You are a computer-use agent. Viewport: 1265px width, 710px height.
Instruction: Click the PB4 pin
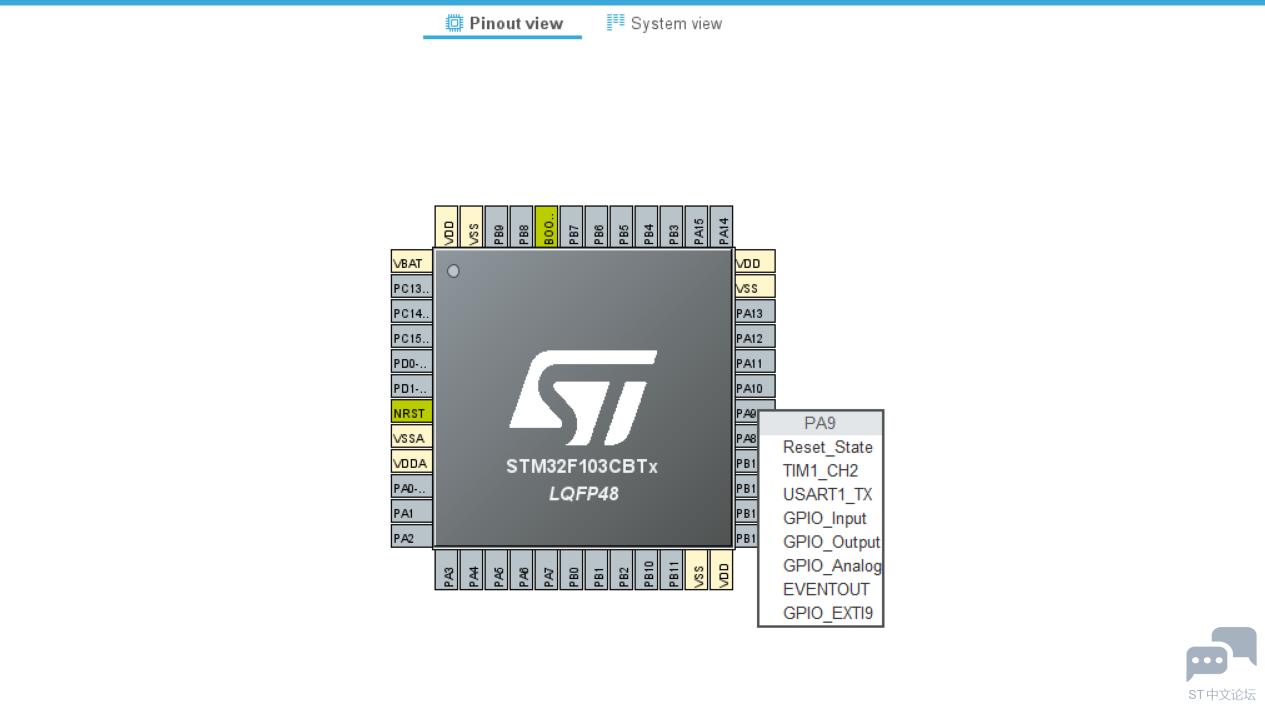click(647, 227)
